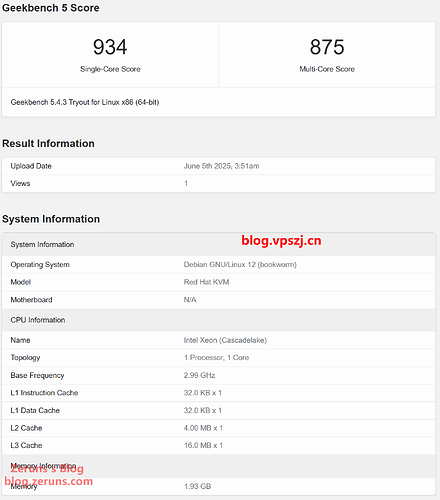Click the blog.vpszj.cn red watermark
Screen dimensions: 440x500
(281, 241)
